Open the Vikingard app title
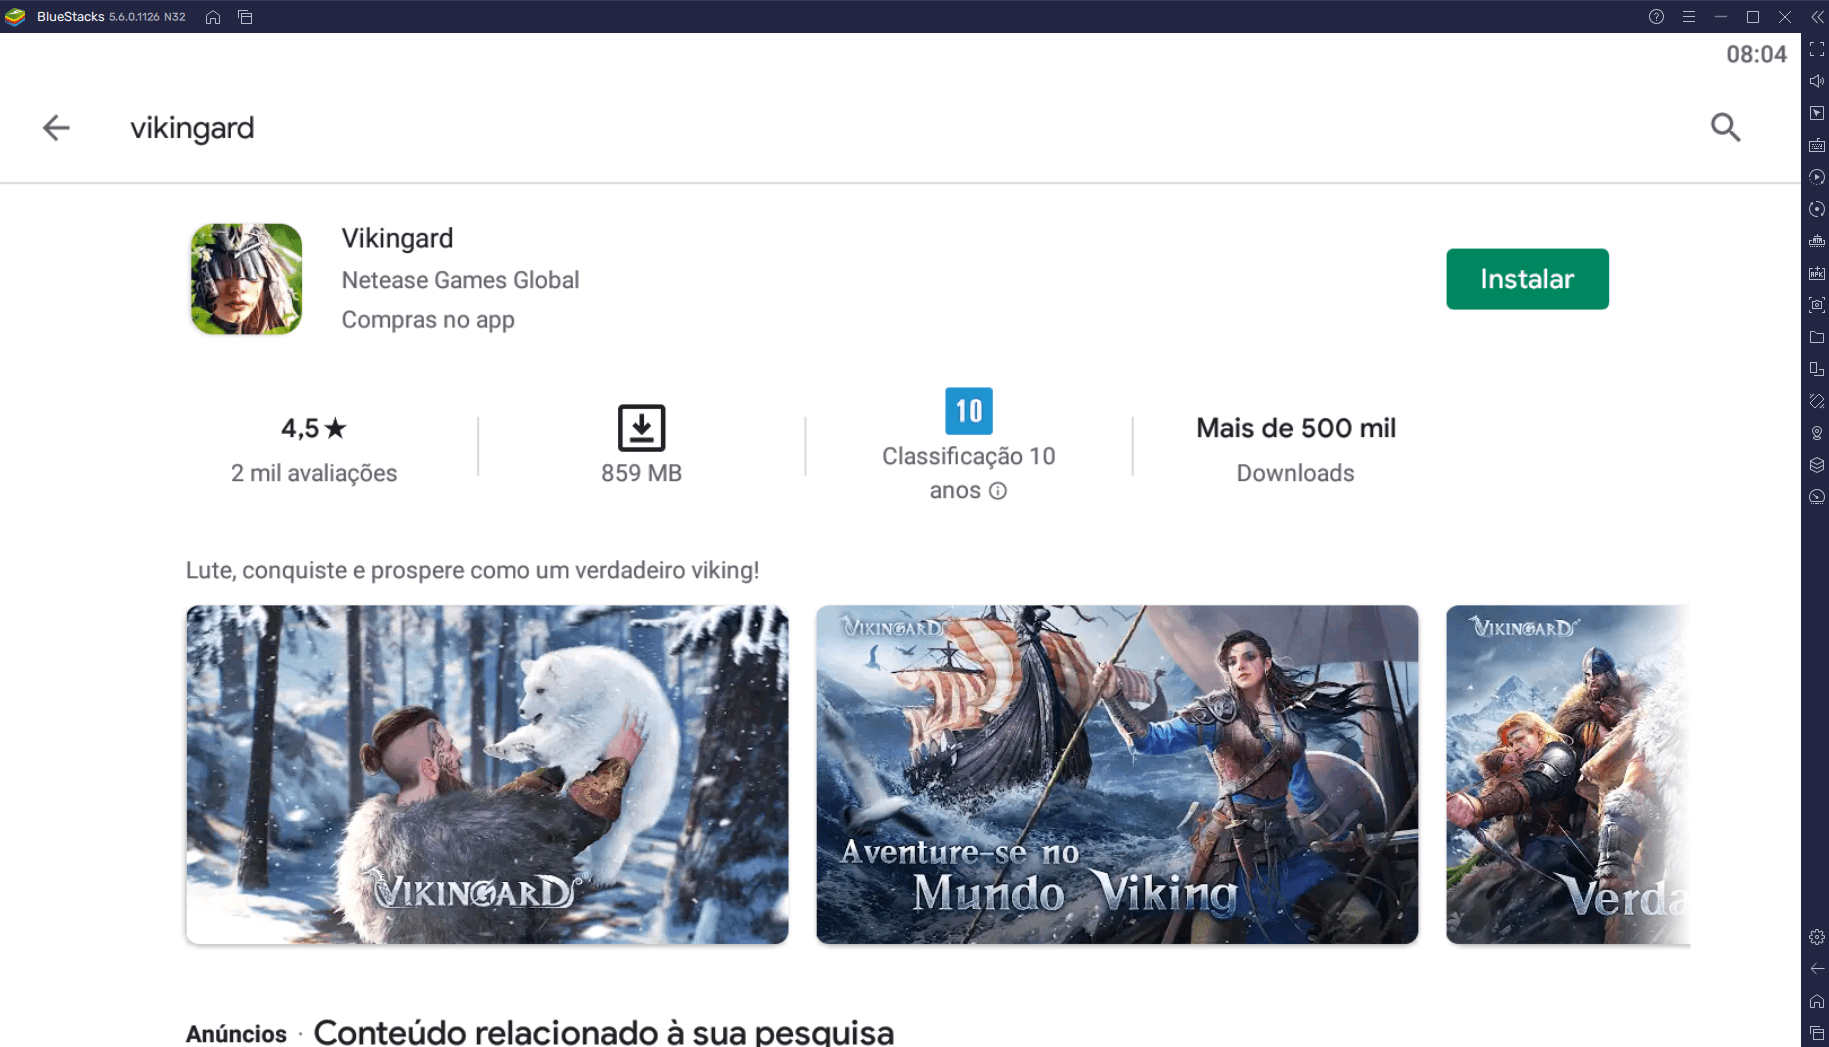1829x1047 pixels. pyautogui.click(x=397, y=238)
